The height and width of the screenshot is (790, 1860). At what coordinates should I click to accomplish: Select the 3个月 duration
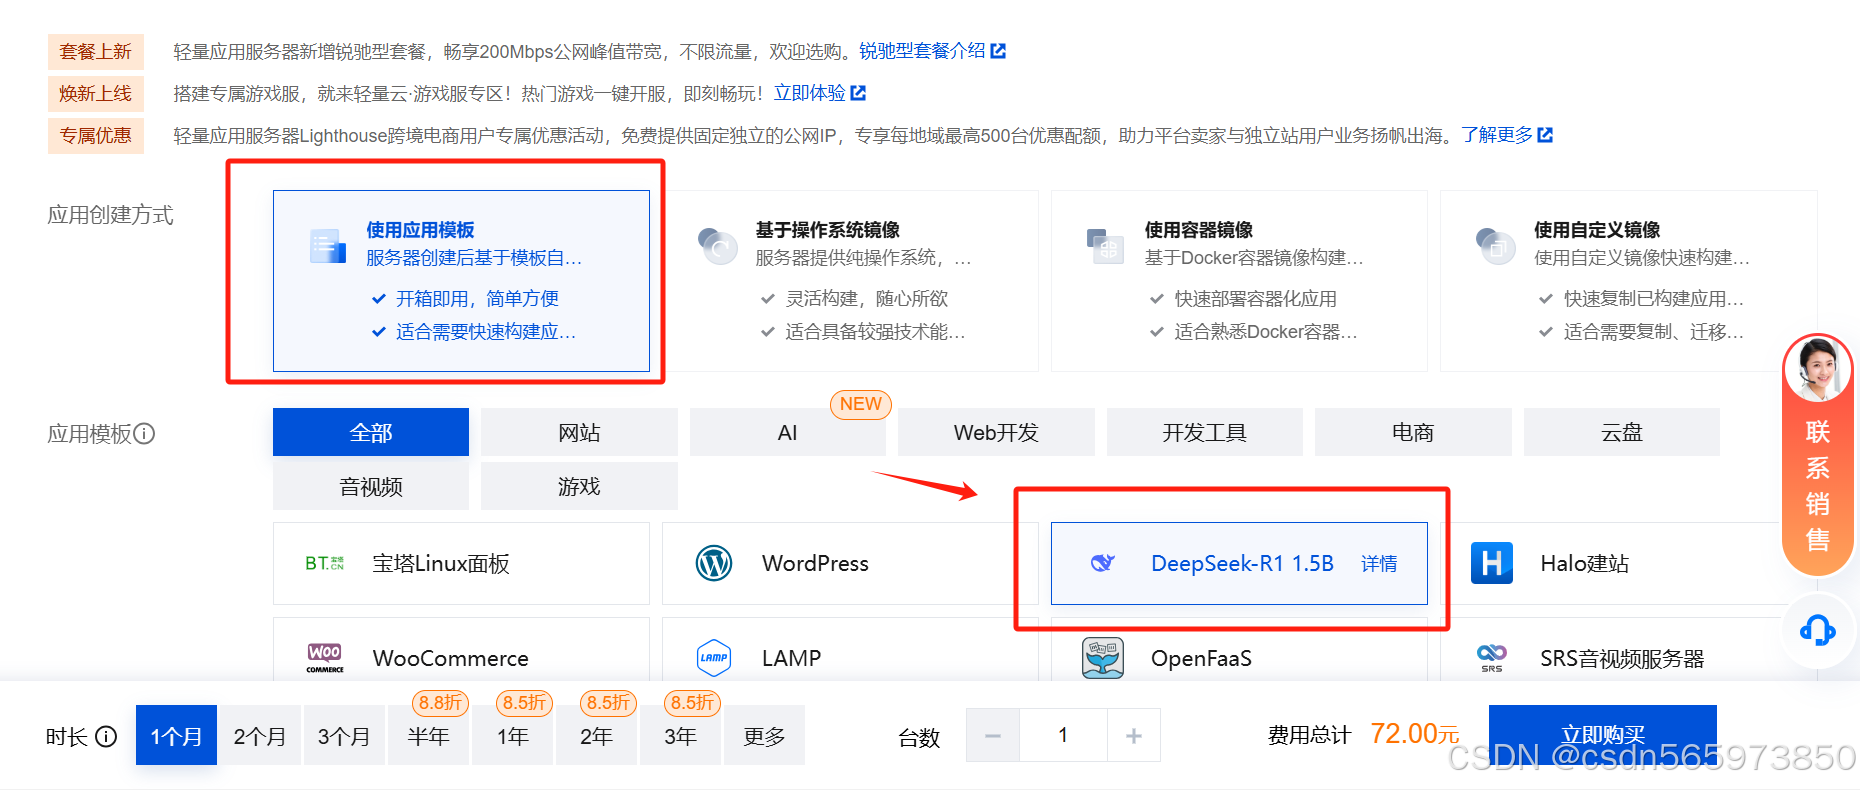coord(344,736)
